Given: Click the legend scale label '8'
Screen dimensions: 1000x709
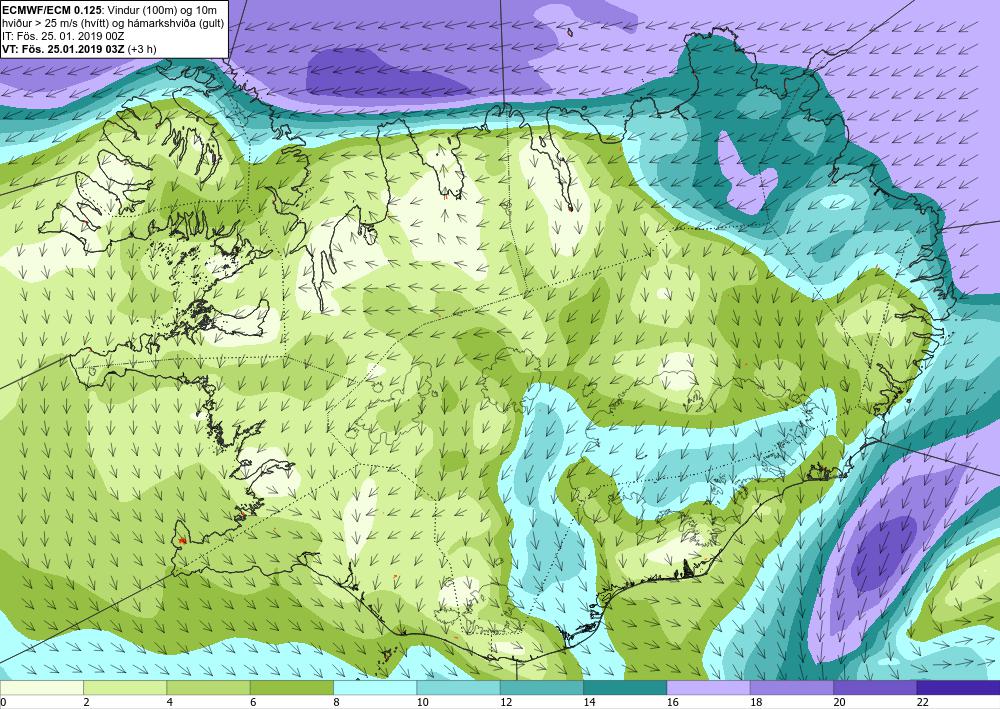Looking at the screenshot, I should click(336, 702).
